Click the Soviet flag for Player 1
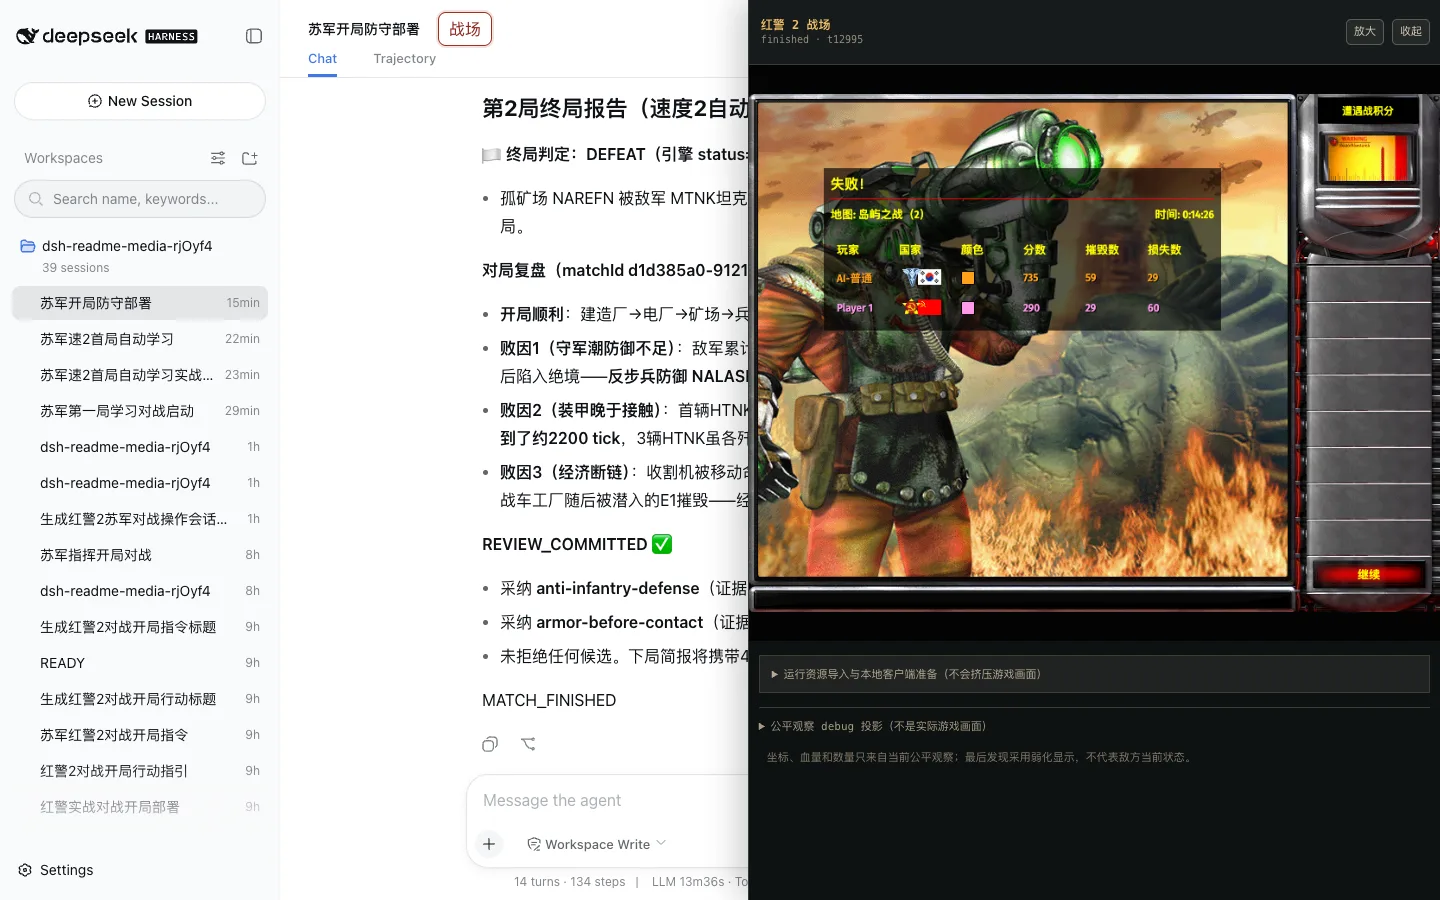 click(922, 307)
